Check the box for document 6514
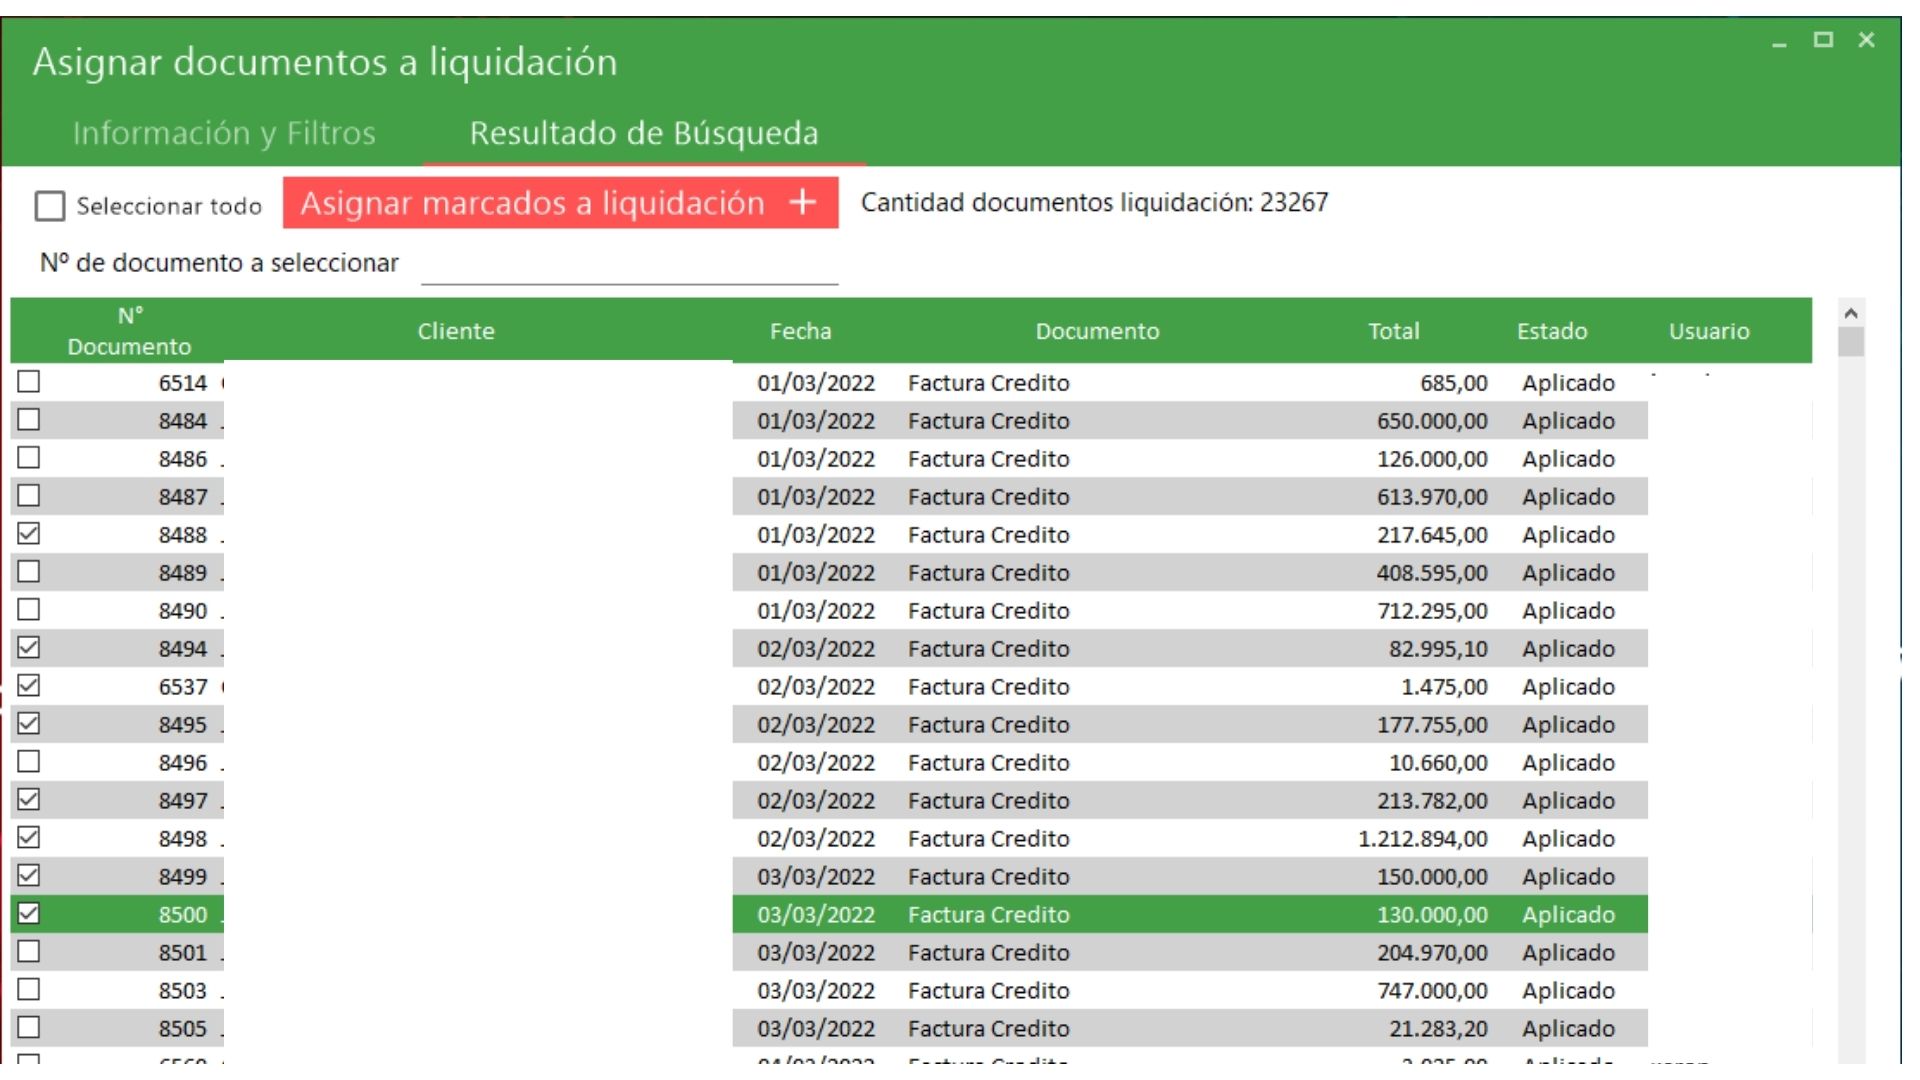This screenshot has width=1920, height=1080. 29,382
